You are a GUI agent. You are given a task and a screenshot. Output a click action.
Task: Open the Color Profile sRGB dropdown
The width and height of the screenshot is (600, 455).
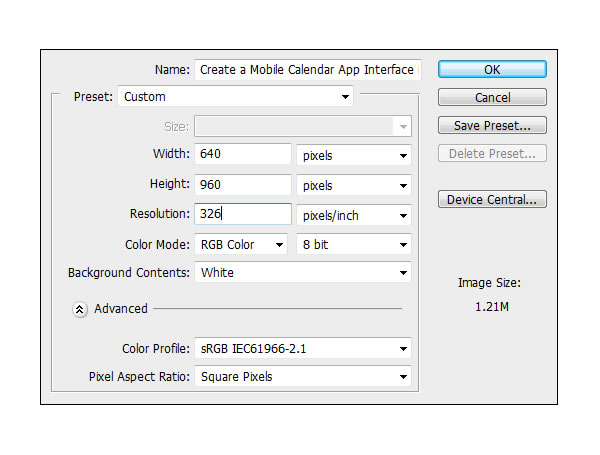[x=303, y=349]
